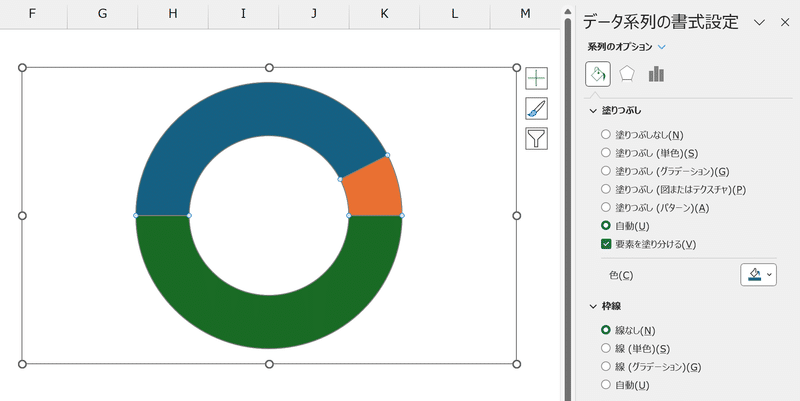Close the データ系列の書式設定 pane

[x=785, y=22]
